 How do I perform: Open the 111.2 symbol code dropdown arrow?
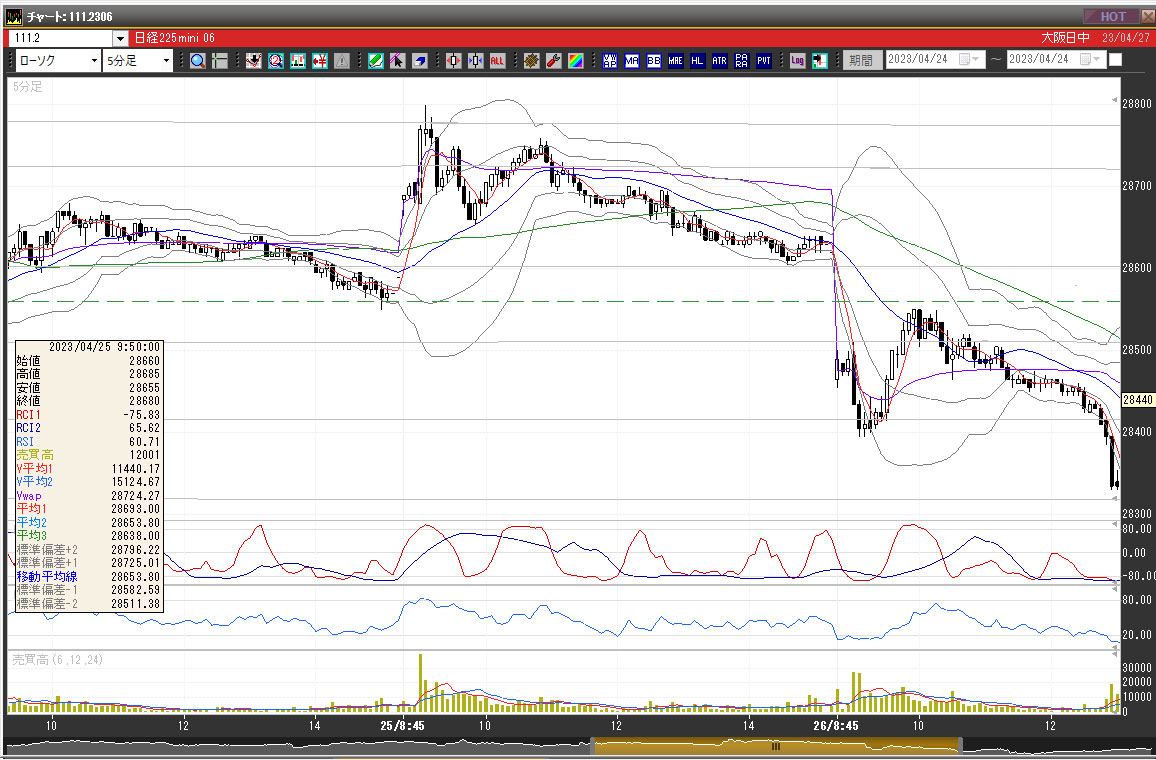pos(121,38)
